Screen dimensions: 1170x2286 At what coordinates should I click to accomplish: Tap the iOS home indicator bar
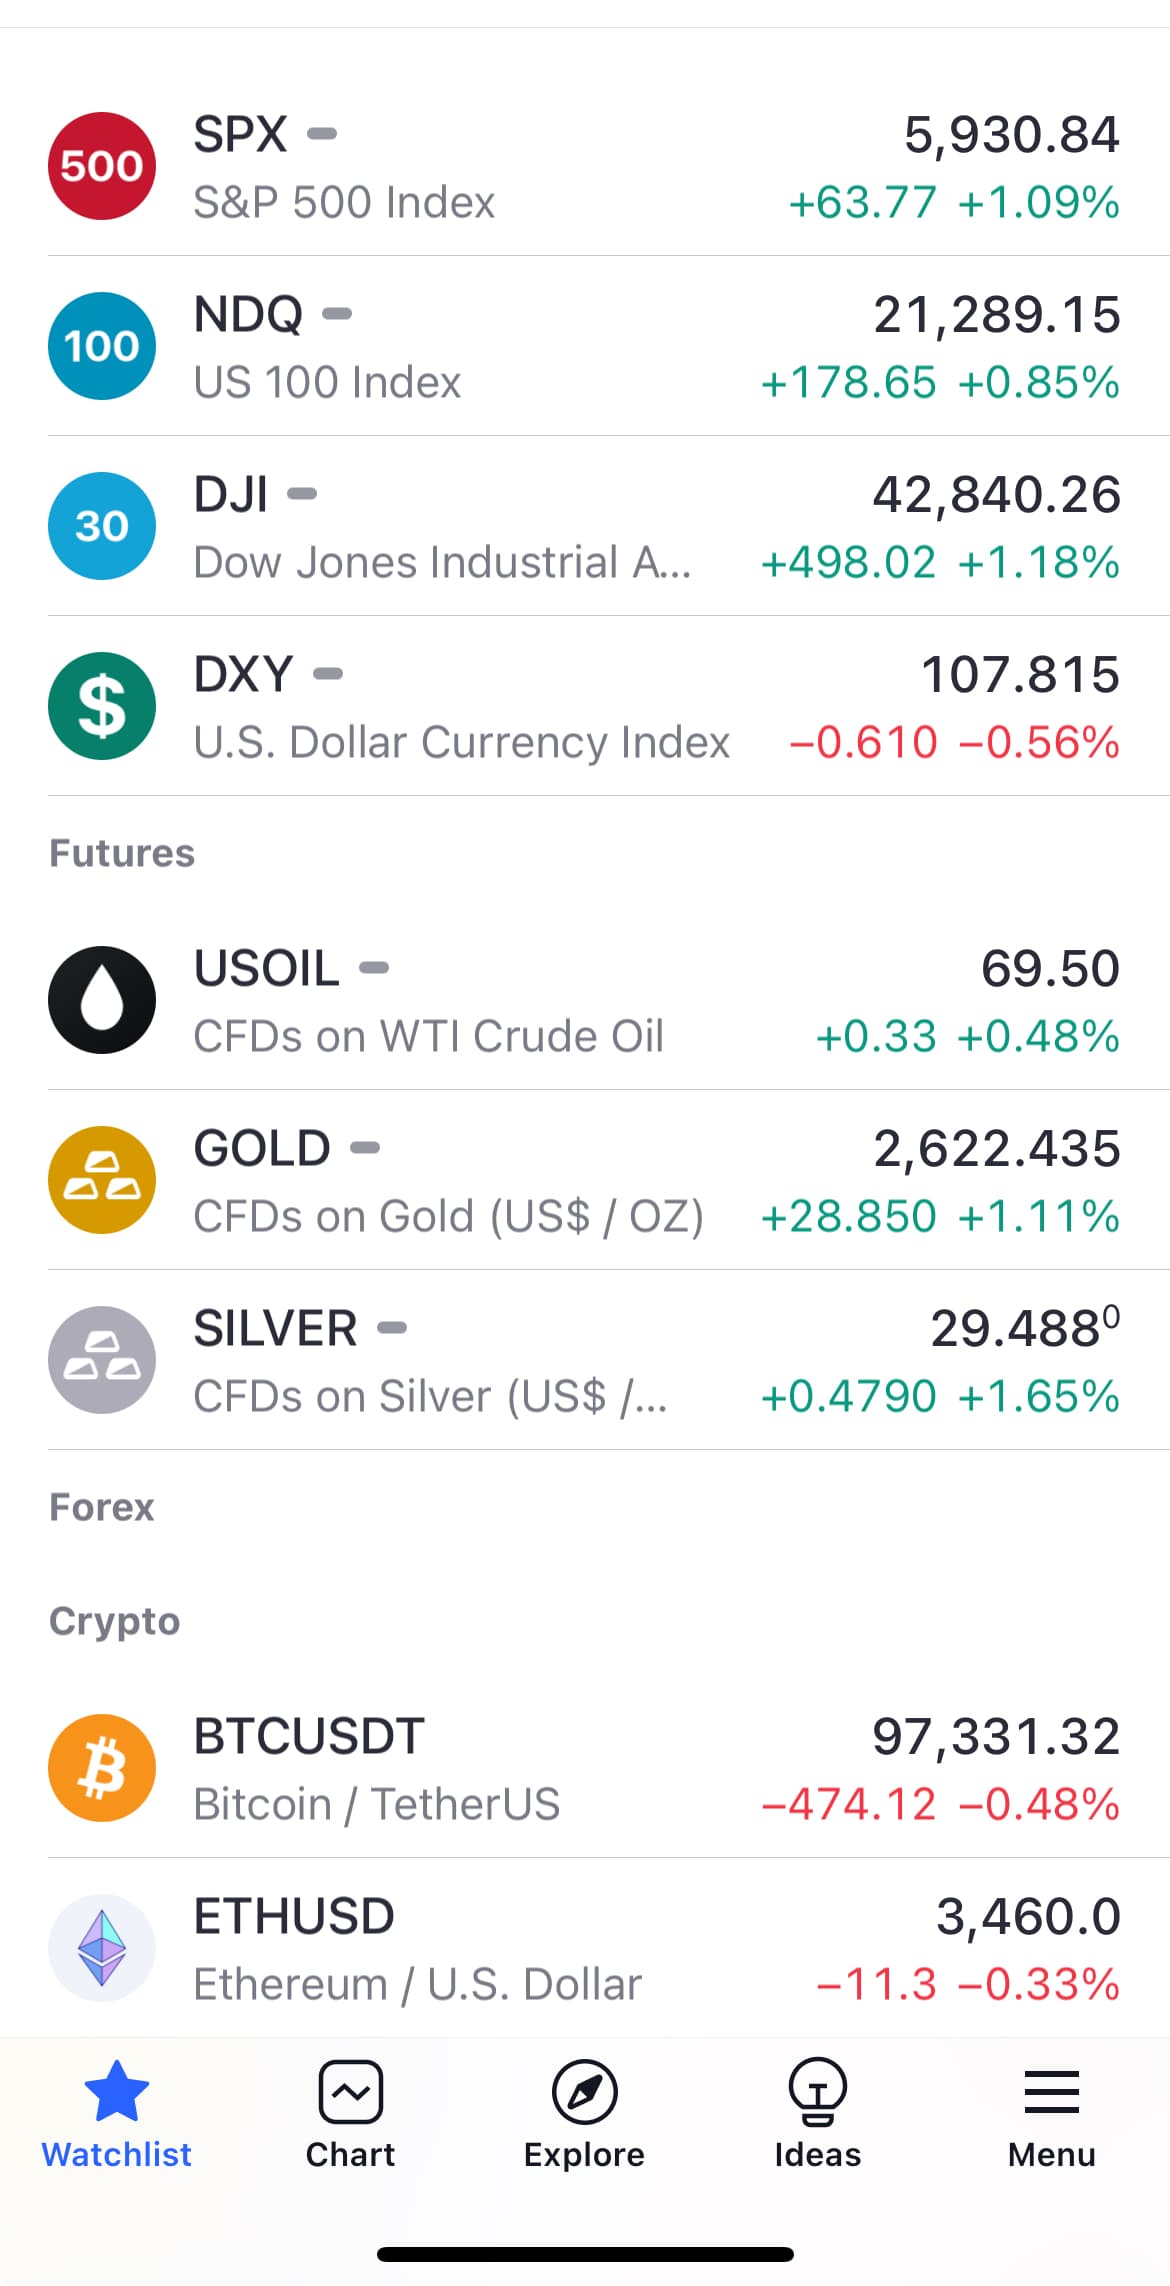[585, 2254]
